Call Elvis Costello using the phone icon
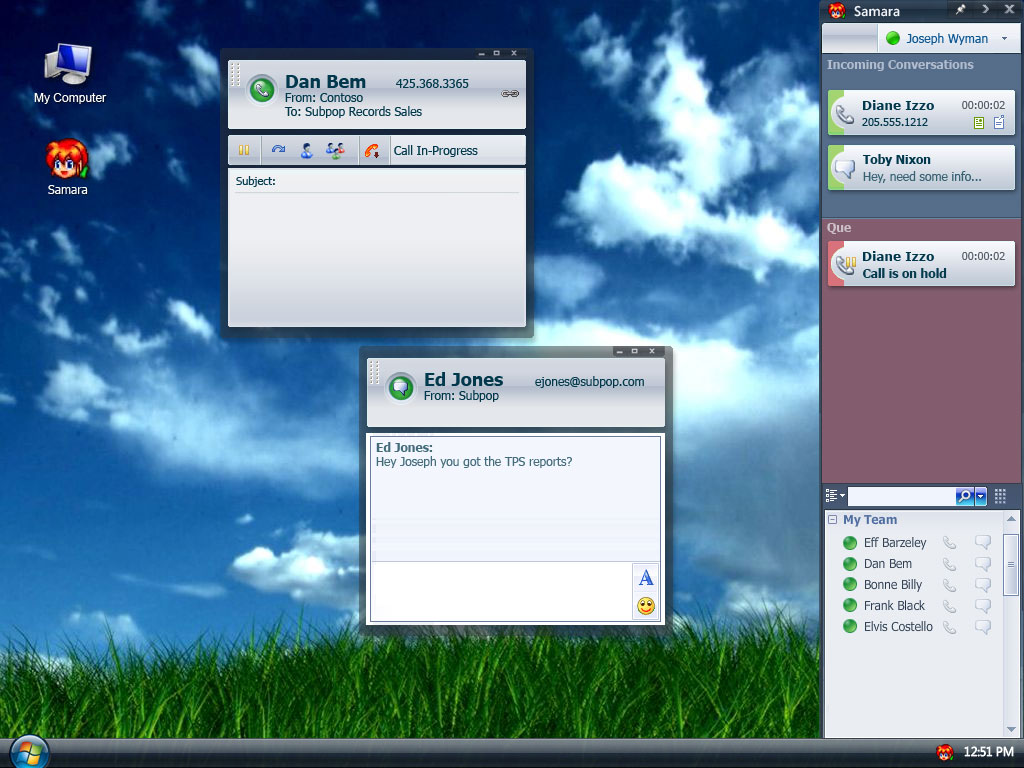This screenshot has width=1024, height=768. [x=950, y=626]
